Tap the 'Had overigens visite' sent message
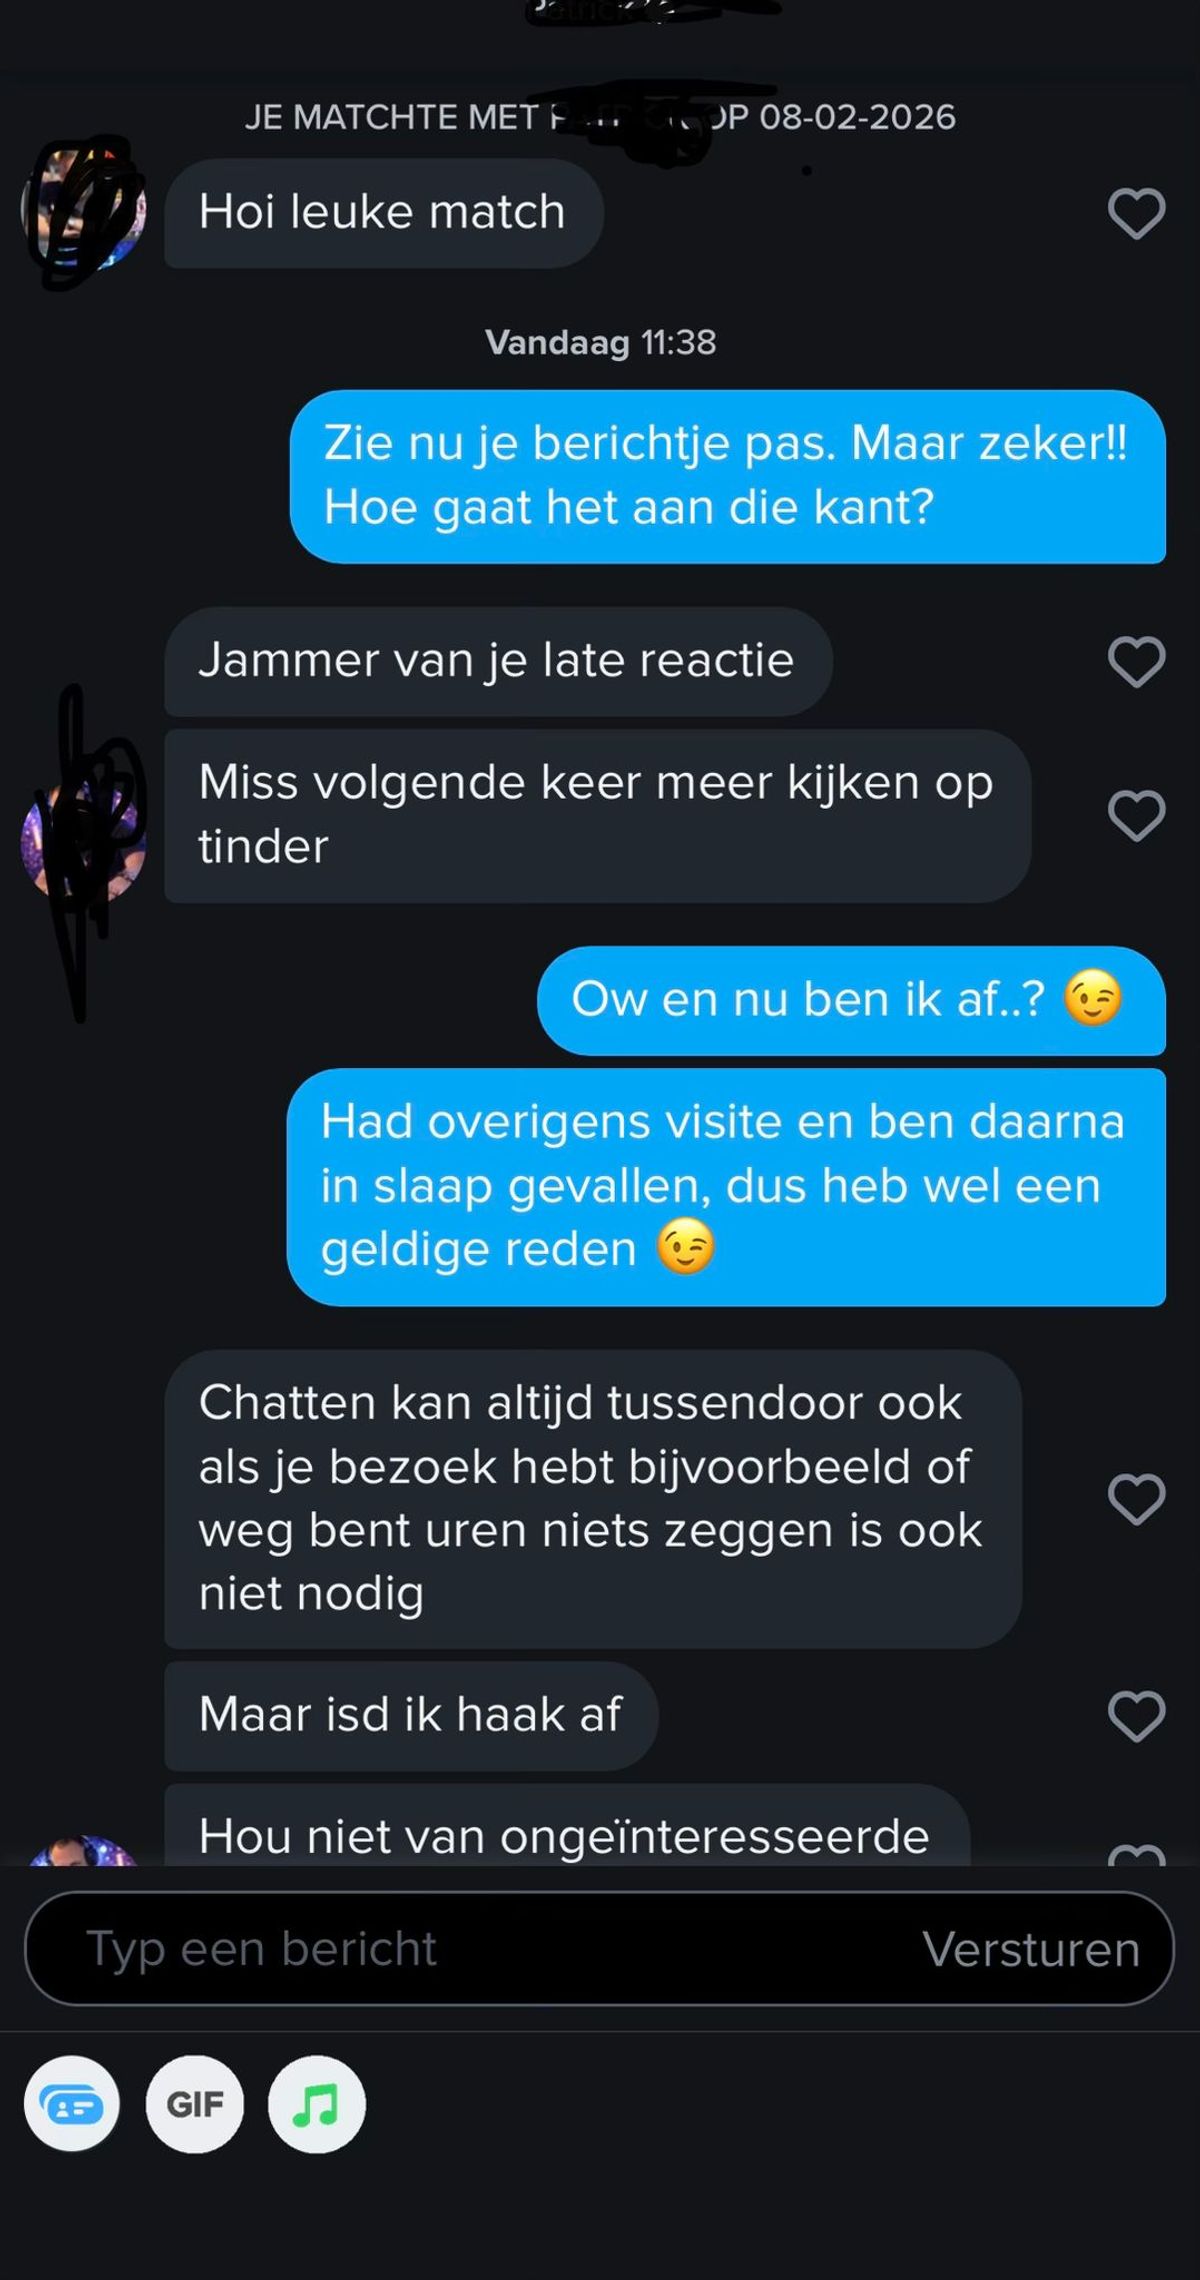 tap(726, 1187)
